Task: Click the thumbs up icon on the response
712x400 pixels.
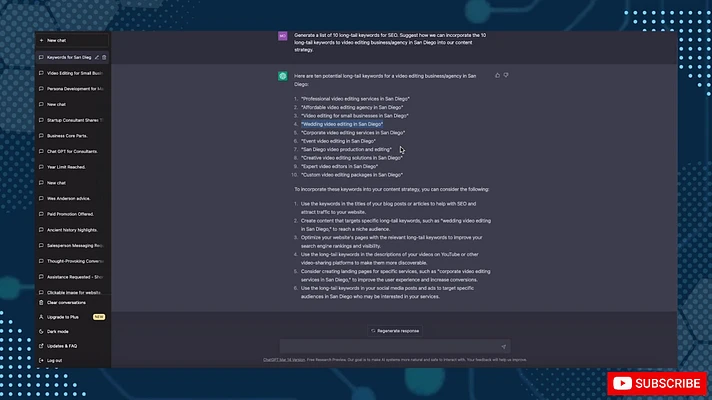Action: click(x=497, y=75)
